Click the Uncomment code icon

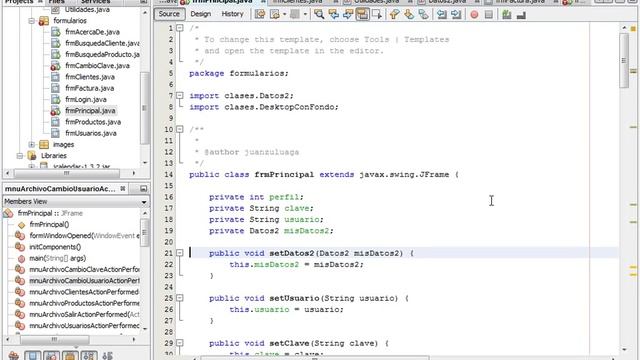521,15
